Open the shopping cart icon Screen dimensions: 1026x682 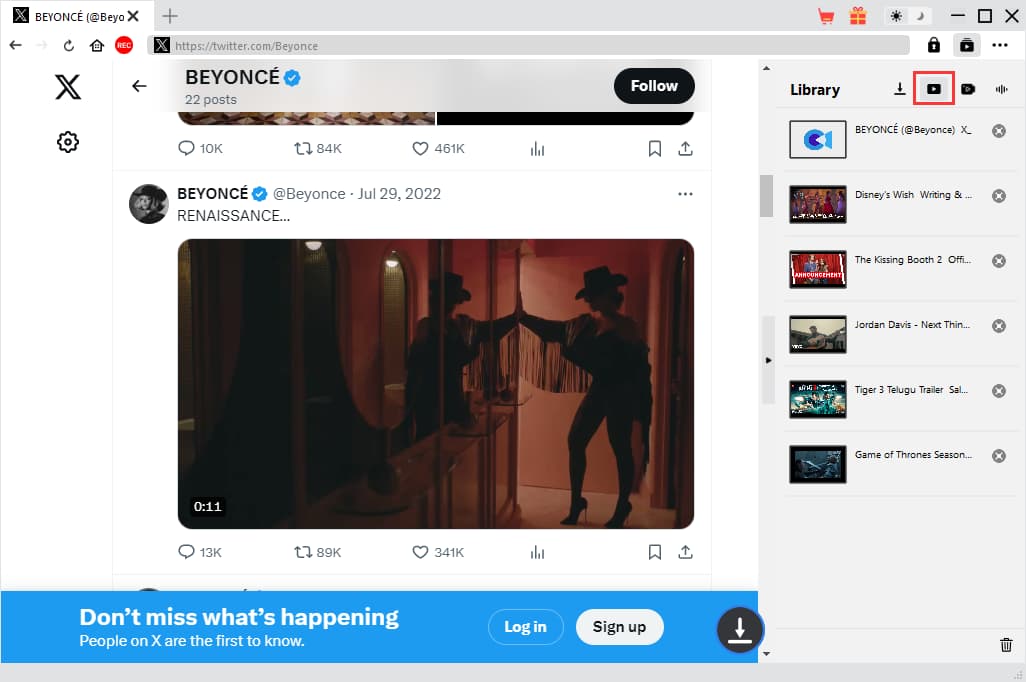pyautogui.click(x=826, y=16)
